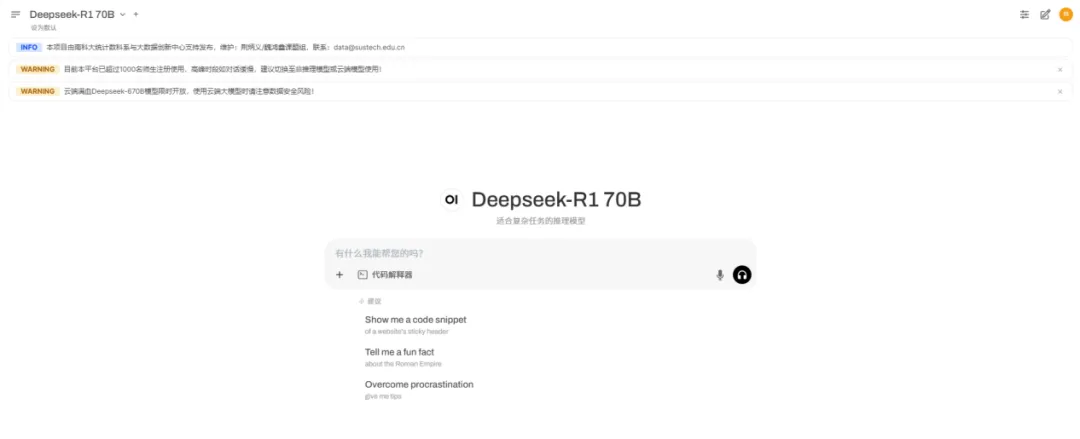
Task: Start a new chat with pencil icon
Action: point(1045,14)
